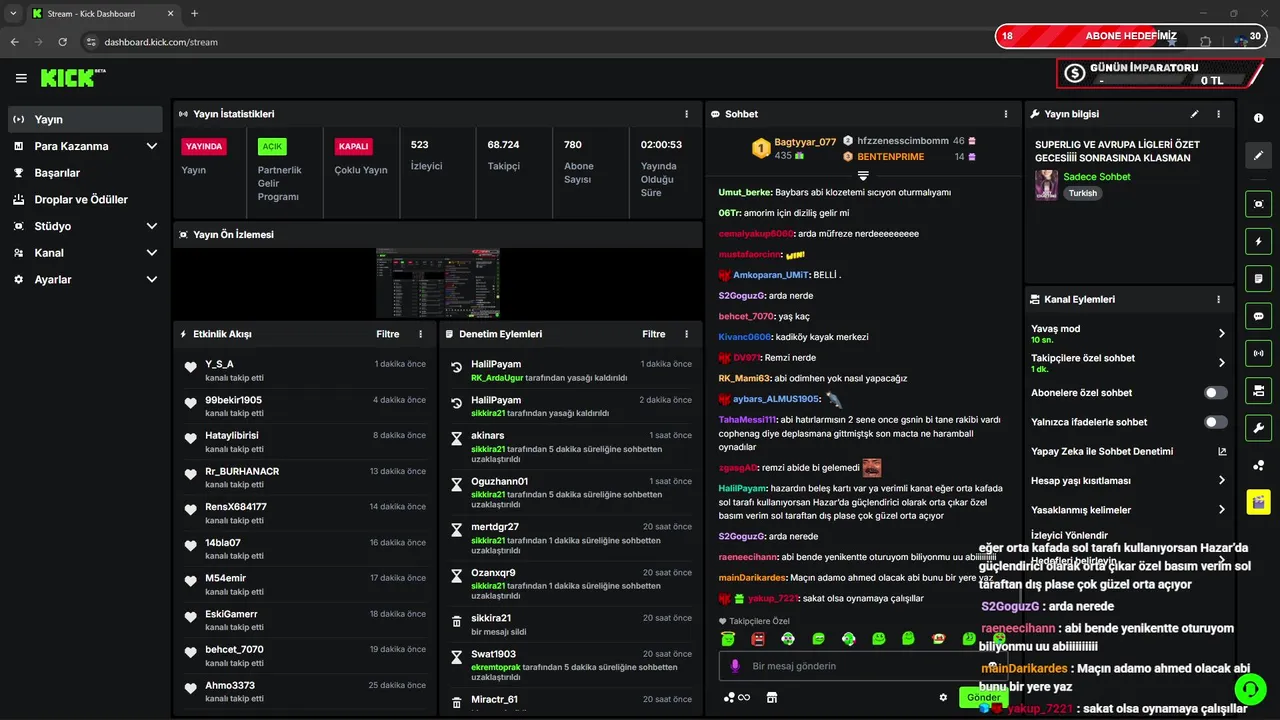This screenshot has width=1280, height=720.
Task: Toggle the document moderation log icon in the right toolbar
Action: (1258, 278)
